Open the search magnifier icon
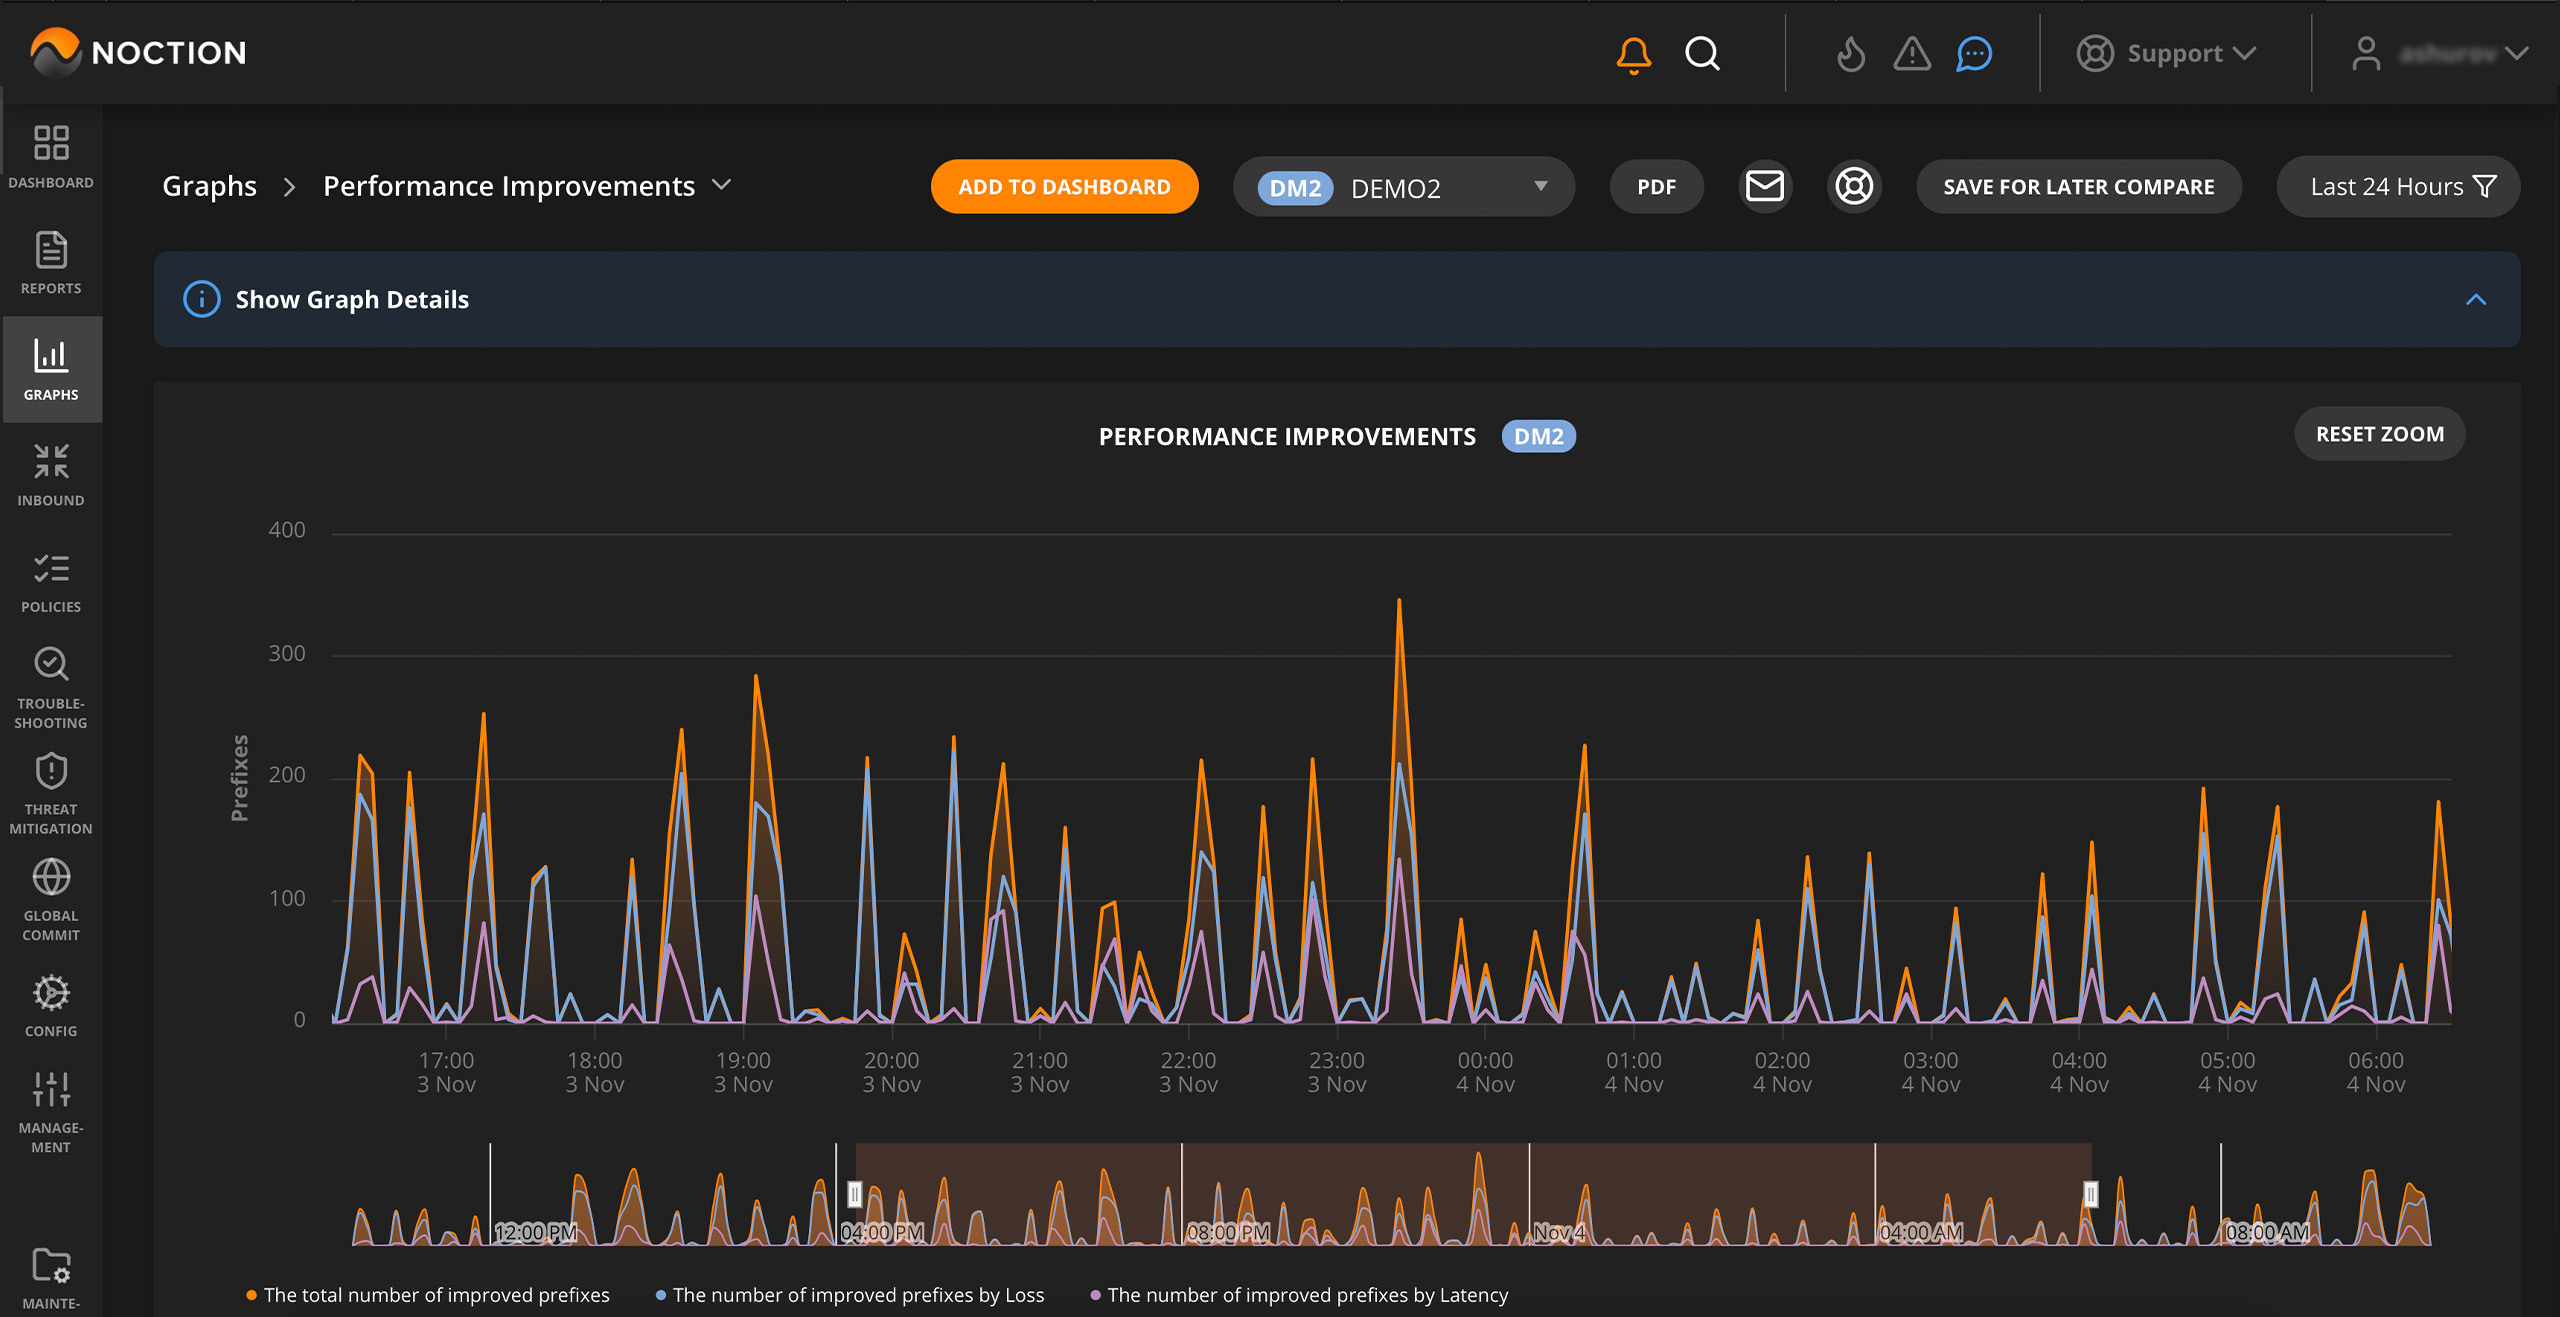The height and width of the screenshot is (1317, 2560). pos(1701,54)
